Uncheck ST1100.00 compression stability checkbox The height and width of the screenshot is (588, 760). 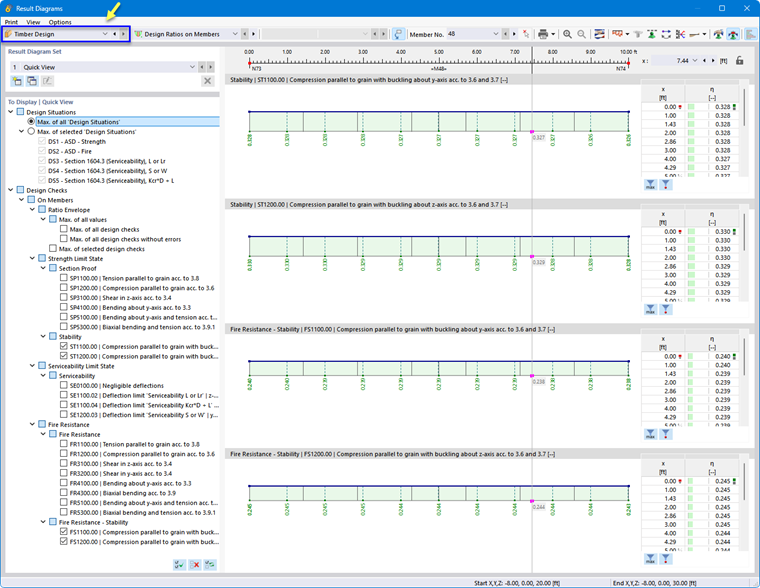(x=63, y=346)
